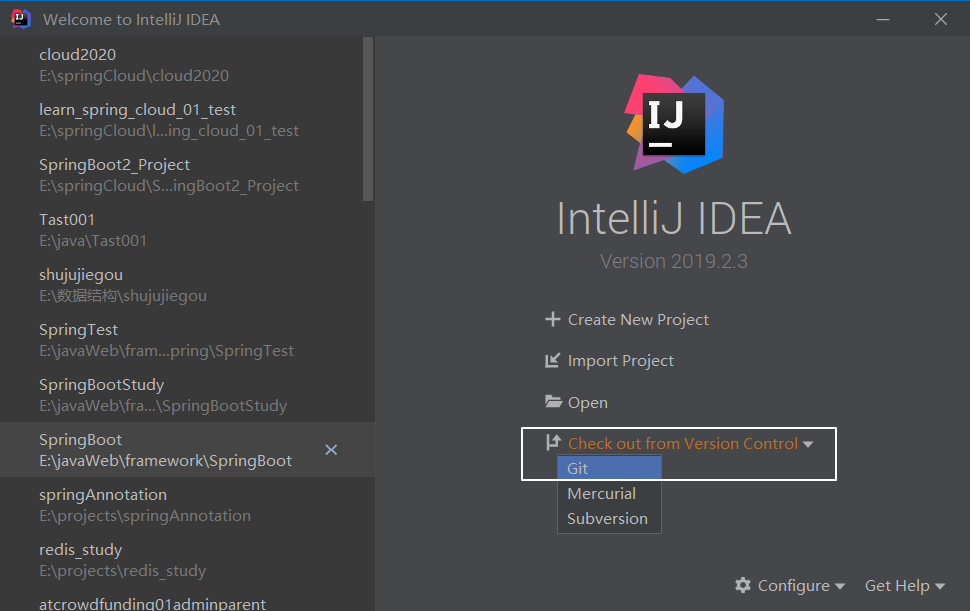Open recent project atcrowdfunding01adminparent

pyautogui.click(x=187, y=600)
